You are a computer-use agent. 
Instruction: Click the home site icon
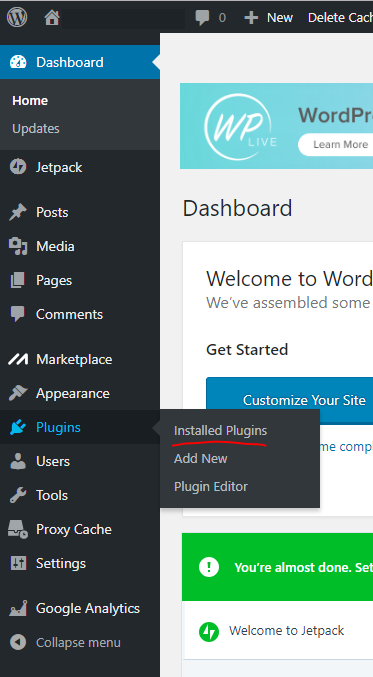[52, 18]
